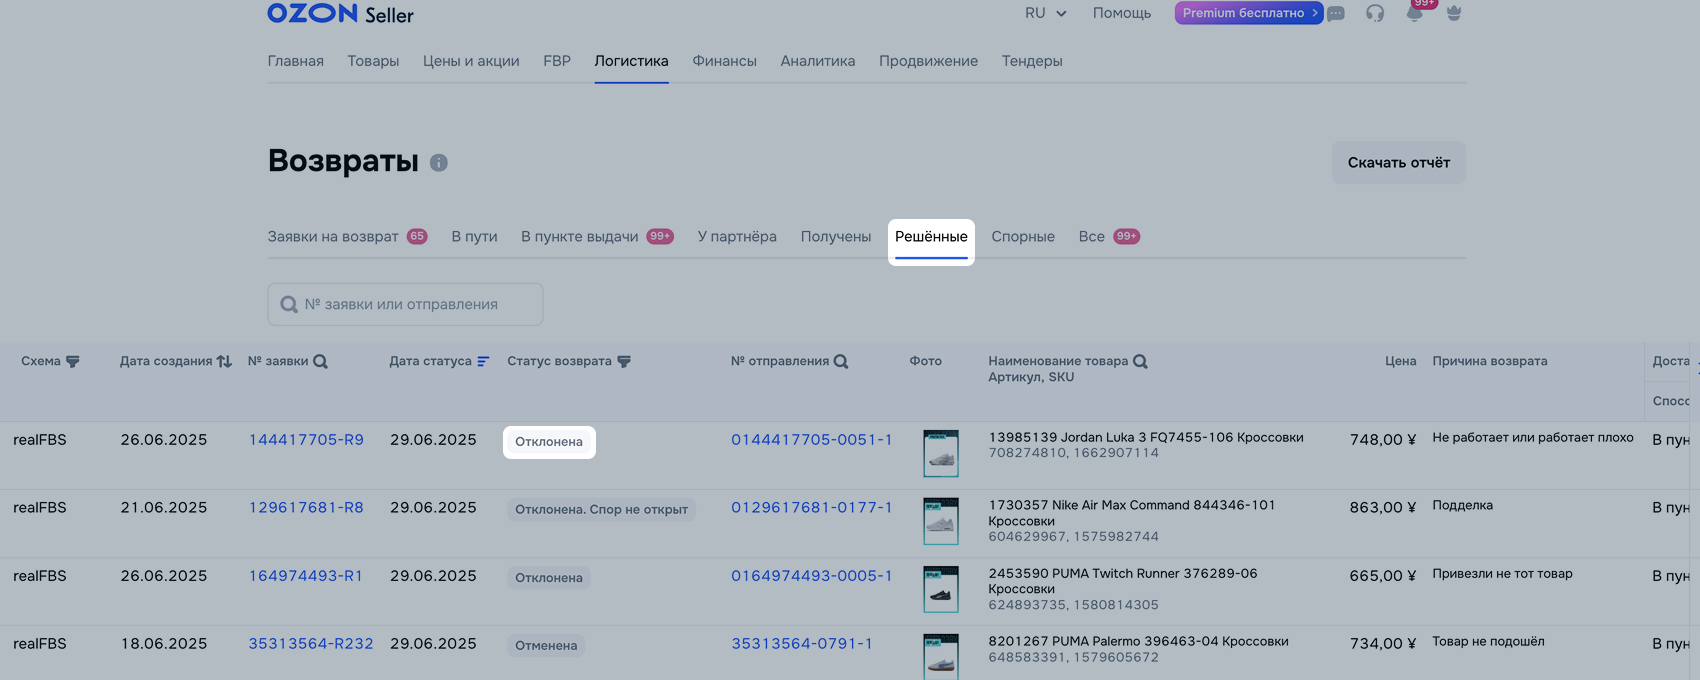Click the № заявки search icon
This screenshot has width=1700, height=680.
coord(320,362)
